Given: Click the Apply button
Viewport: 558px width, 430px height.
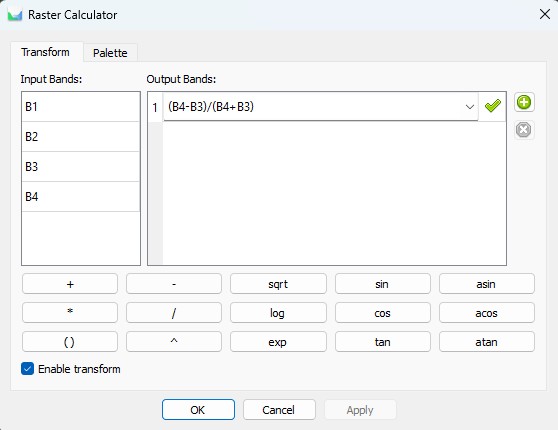Looking at the screenshot, I should click(360, 410).
